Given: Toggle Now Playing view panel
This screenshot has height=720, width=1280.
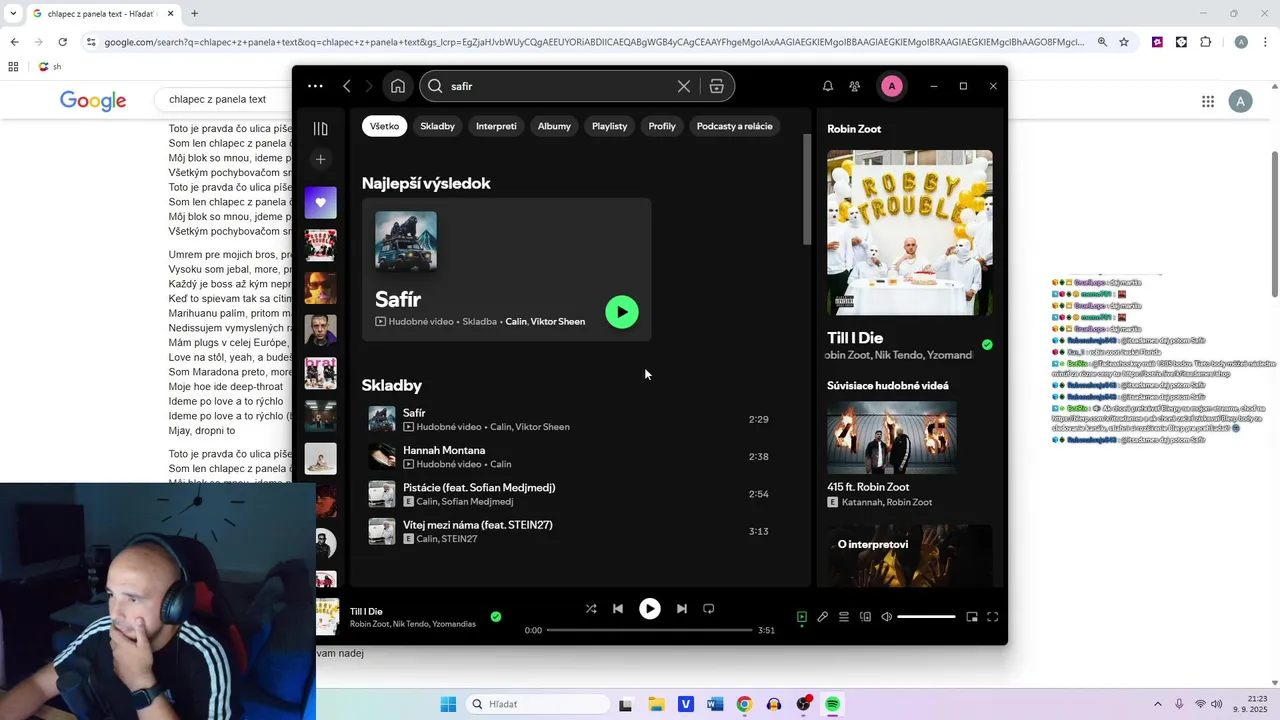Looking at the screenshot, I should 801,617.
